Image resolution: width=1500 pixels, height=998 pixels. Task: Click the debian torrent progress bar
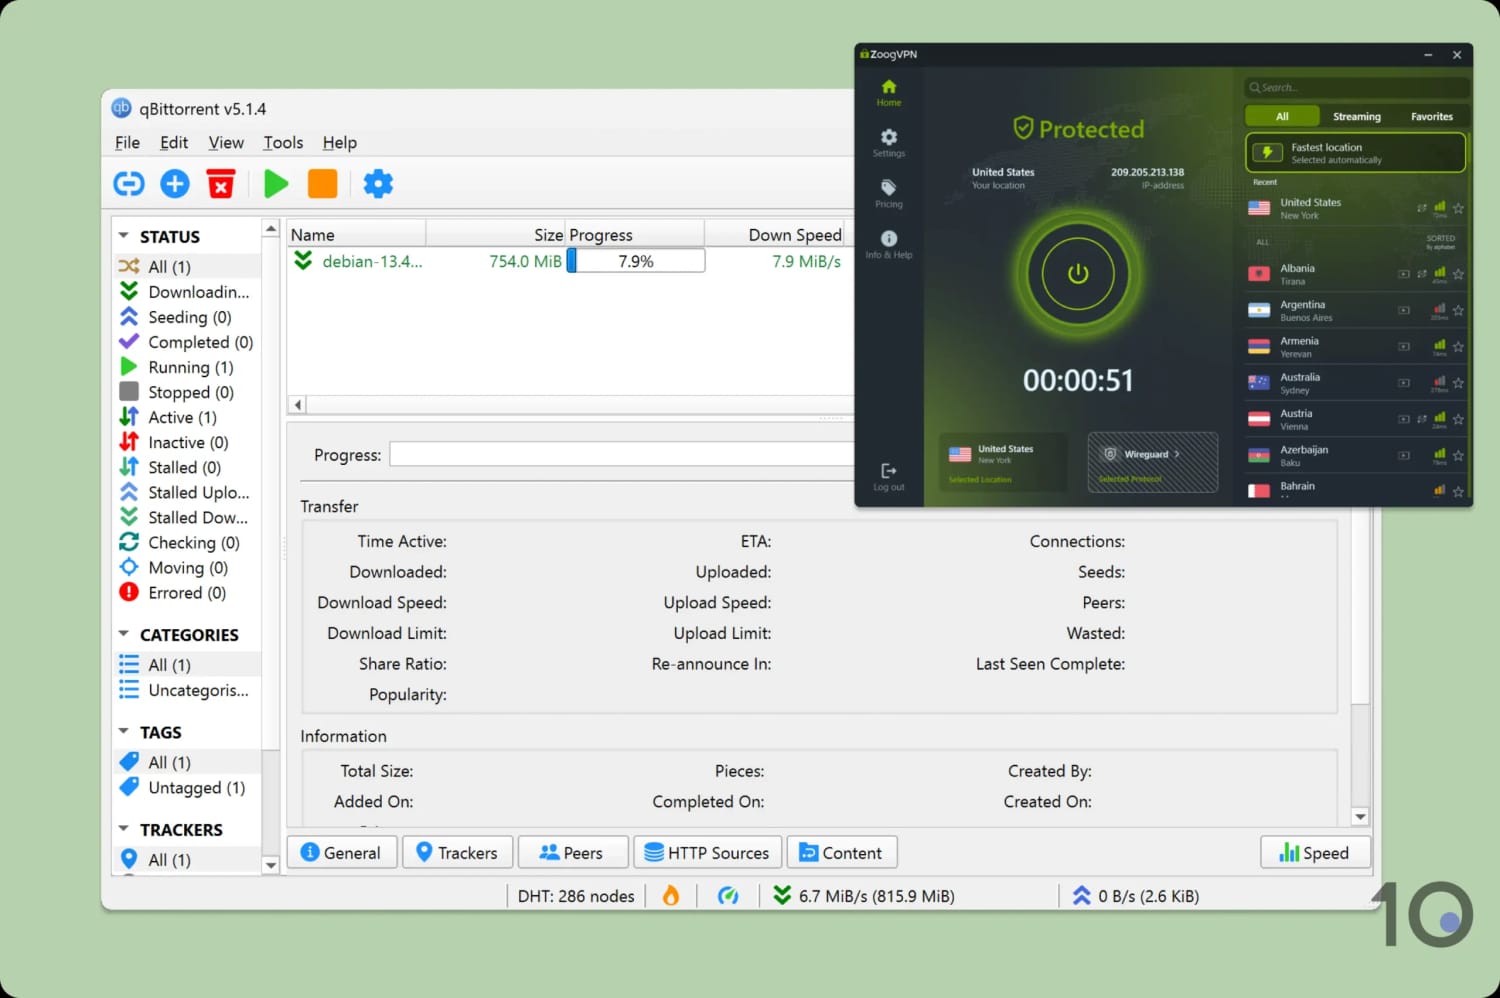coord(635,260)
